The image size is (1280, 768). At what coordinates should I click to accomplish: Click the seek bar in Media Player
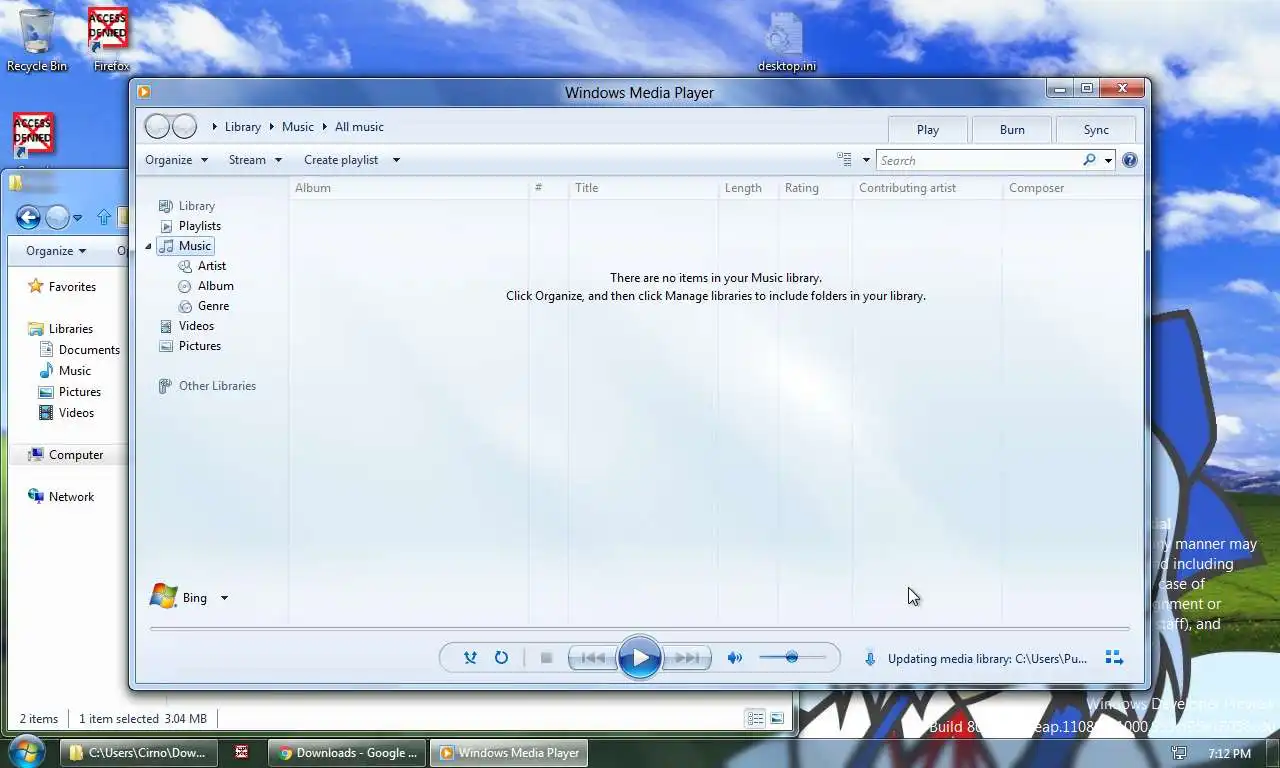pyautogui.click(x=640, y=629)
